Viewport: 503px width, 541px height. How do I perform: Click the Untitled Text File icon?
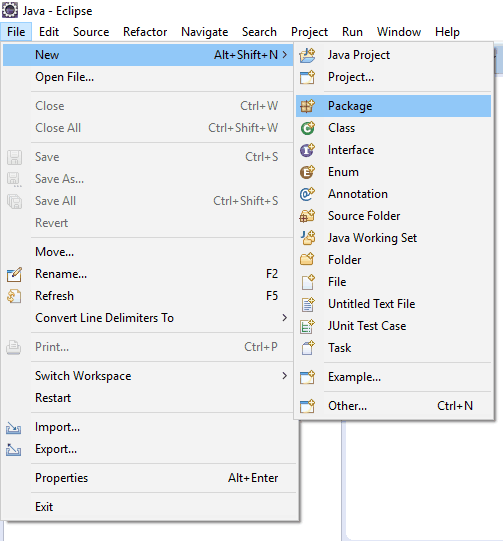[x=308, y=304]
